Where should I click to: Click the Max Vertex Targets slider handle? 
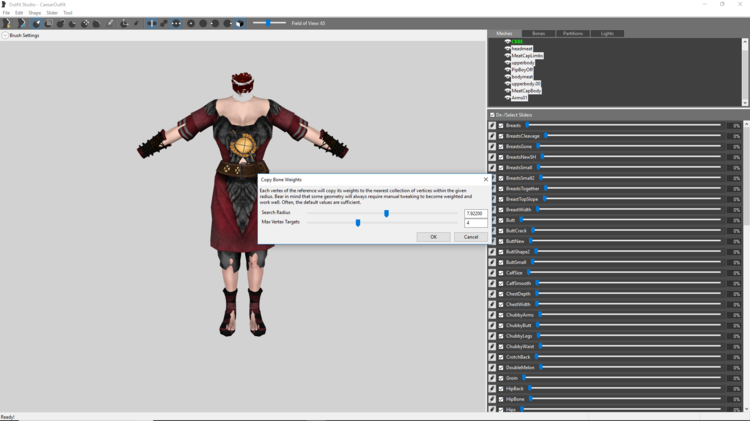coord(358,222)
